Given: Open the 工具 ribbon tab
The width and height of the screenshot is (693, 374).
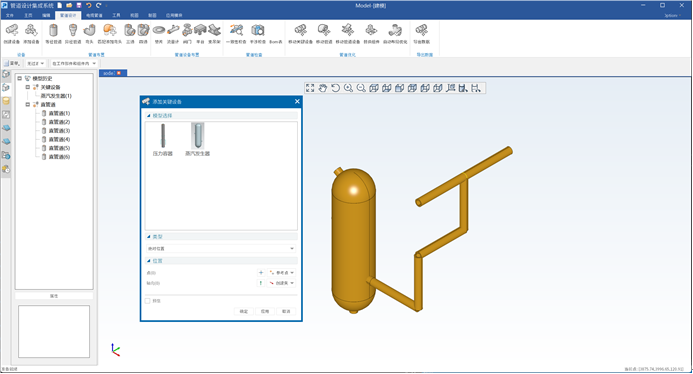Looking at the screenshot, I should pyautogui.click(x=116, y=15).
